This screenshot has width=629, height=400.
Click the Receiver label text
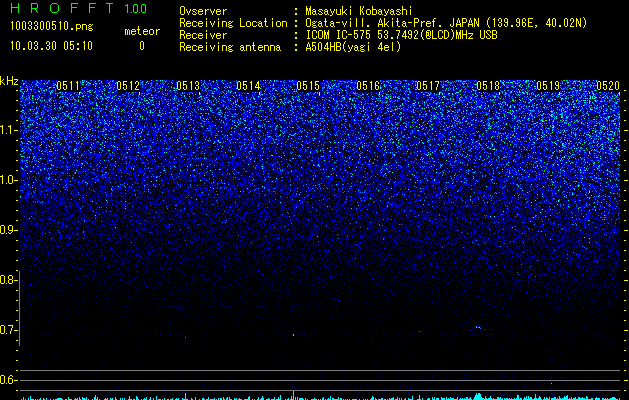point(203,35)
